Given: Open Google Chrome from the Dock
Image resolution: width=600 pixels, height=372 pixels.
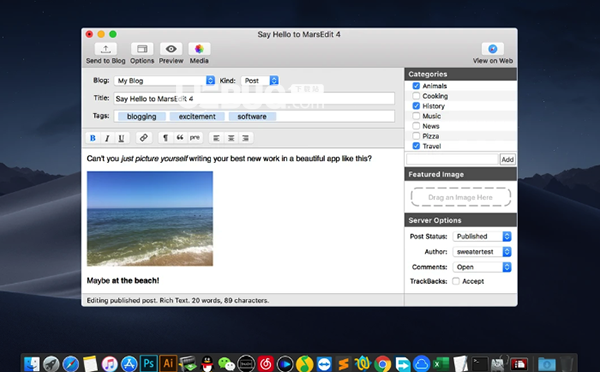Looking at the screenshot, I should pos(382,363).
